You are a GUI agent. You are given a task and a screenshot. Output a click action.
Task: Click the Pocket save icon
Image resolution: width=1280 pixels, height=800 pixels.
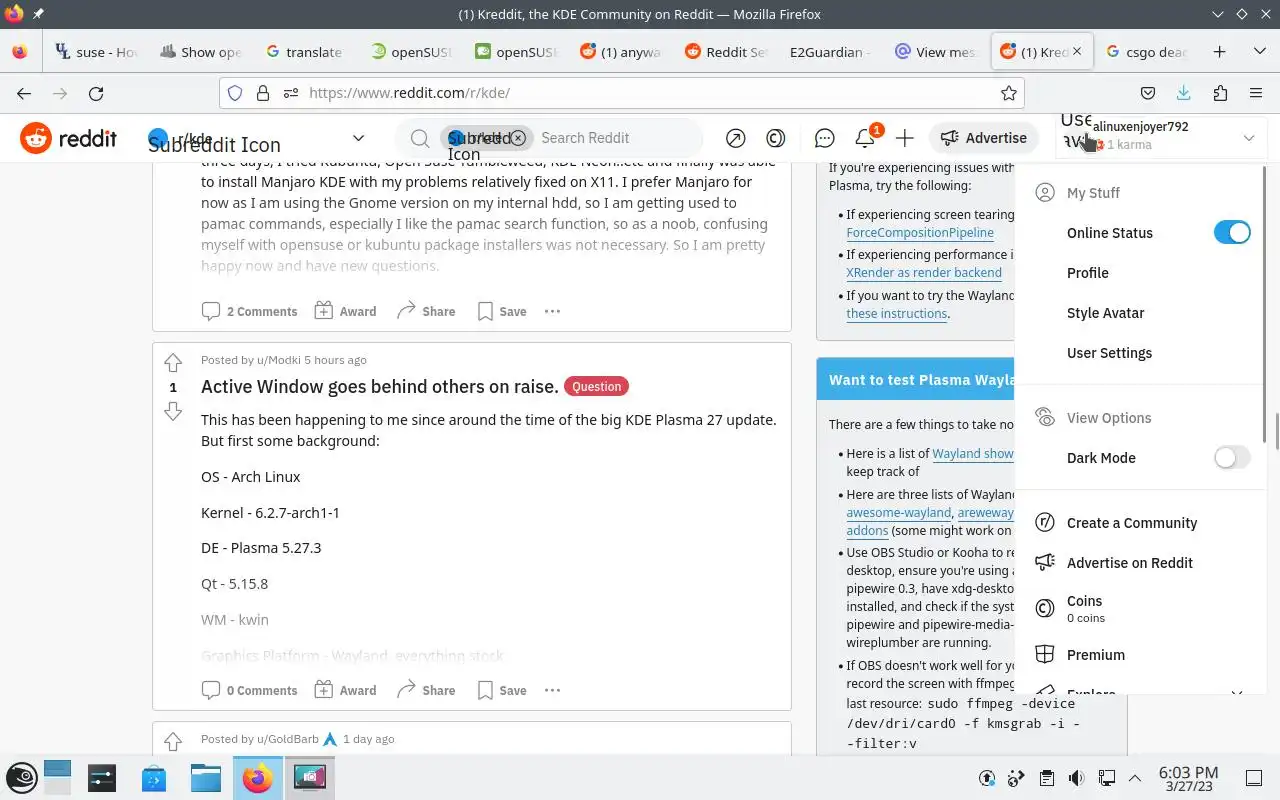click(1148, 93)
